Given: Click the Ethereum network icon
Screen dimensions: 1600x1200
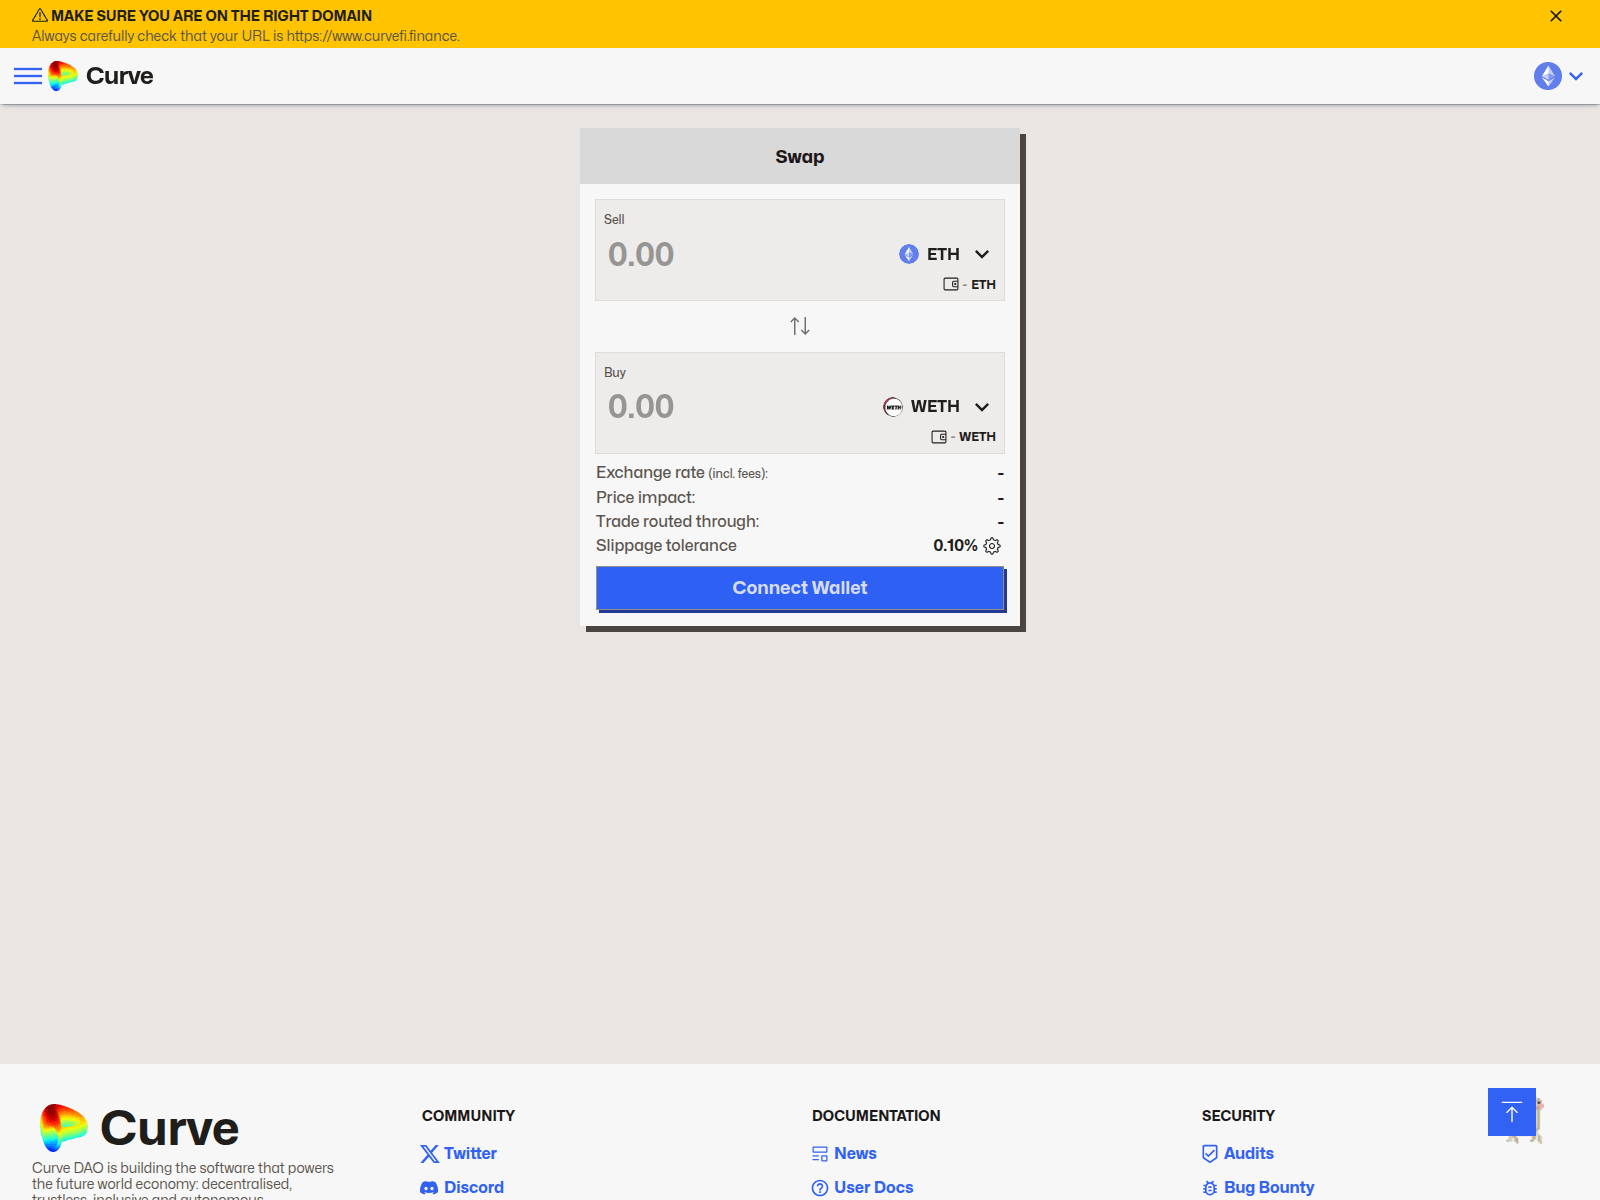Looking at the screenshot, I should 1548,76.
